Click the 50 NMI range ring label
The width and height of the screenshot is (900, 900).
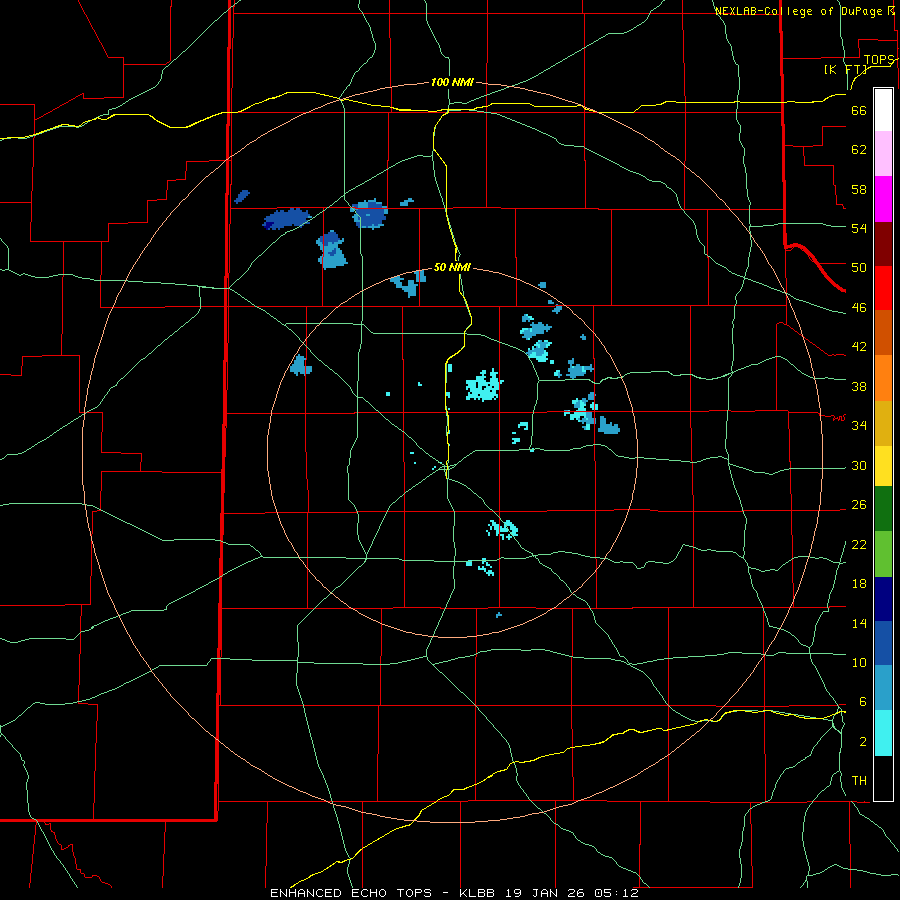click(452, 267)
